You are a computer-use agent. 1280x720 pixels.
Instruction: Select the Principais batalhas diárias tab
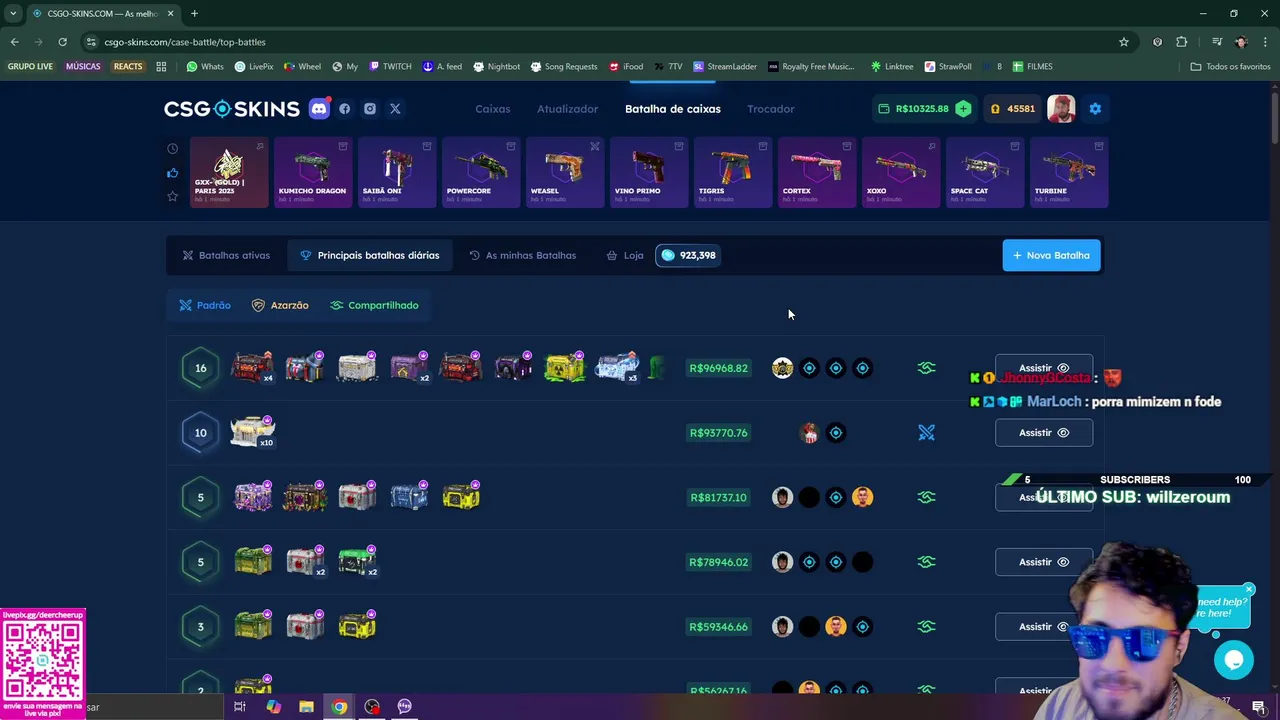pos(370,255)
